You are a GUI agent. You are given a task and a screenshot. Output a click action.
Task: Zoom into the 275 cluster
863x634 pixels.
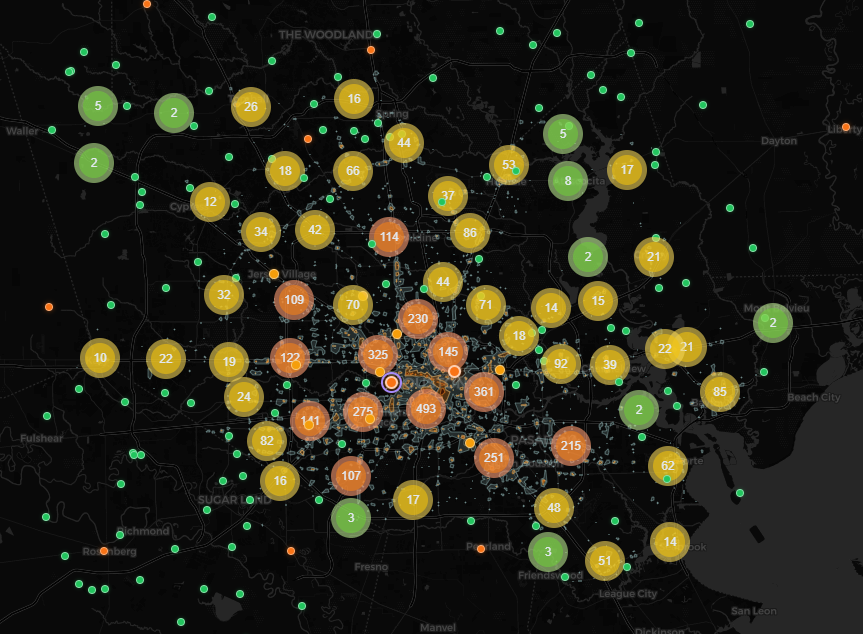click(x=363, y=412)
